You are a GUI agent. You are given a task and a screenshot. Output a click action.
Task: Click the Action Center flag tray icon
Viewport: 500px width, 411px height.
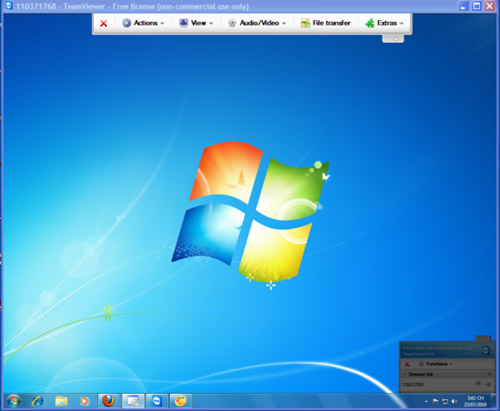pyautogui.click(x=435, y=401)
